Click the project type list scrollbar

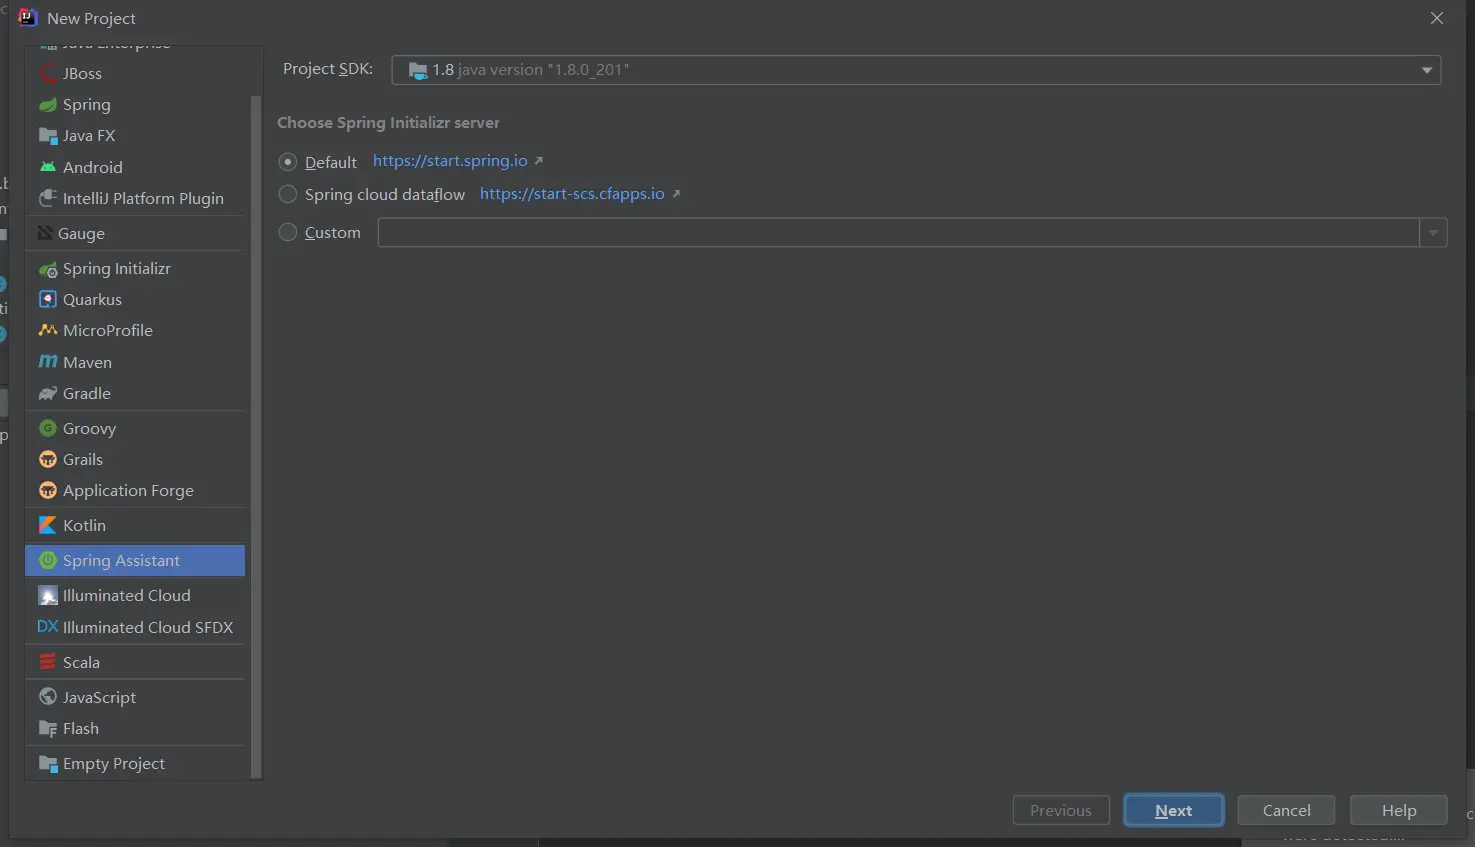[x=255, y=436]
